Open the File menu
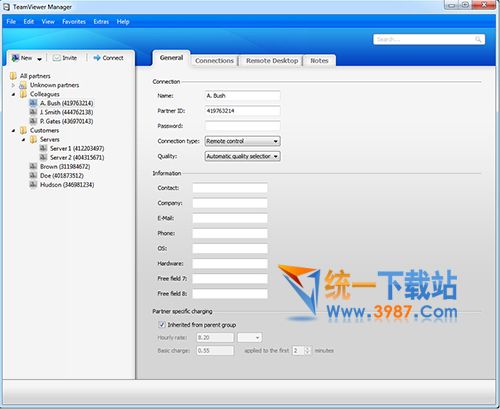 coord(11,22)
